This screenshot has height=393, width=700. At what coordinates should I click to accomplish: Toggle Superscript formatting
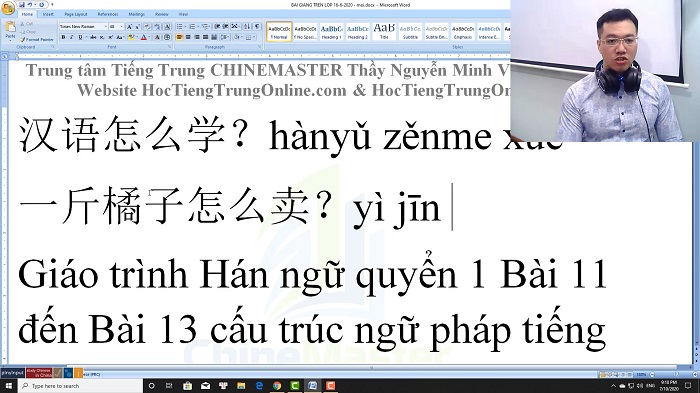(111, 37)
